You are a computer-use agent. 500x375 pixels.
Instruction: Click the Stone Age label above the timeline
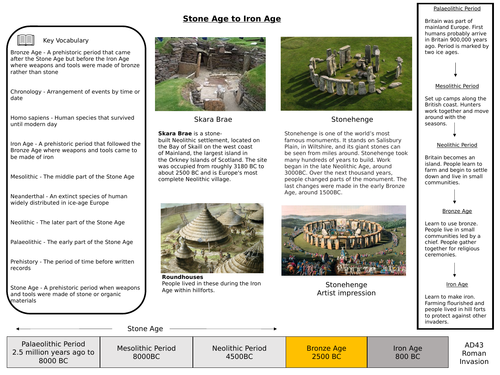145,329
